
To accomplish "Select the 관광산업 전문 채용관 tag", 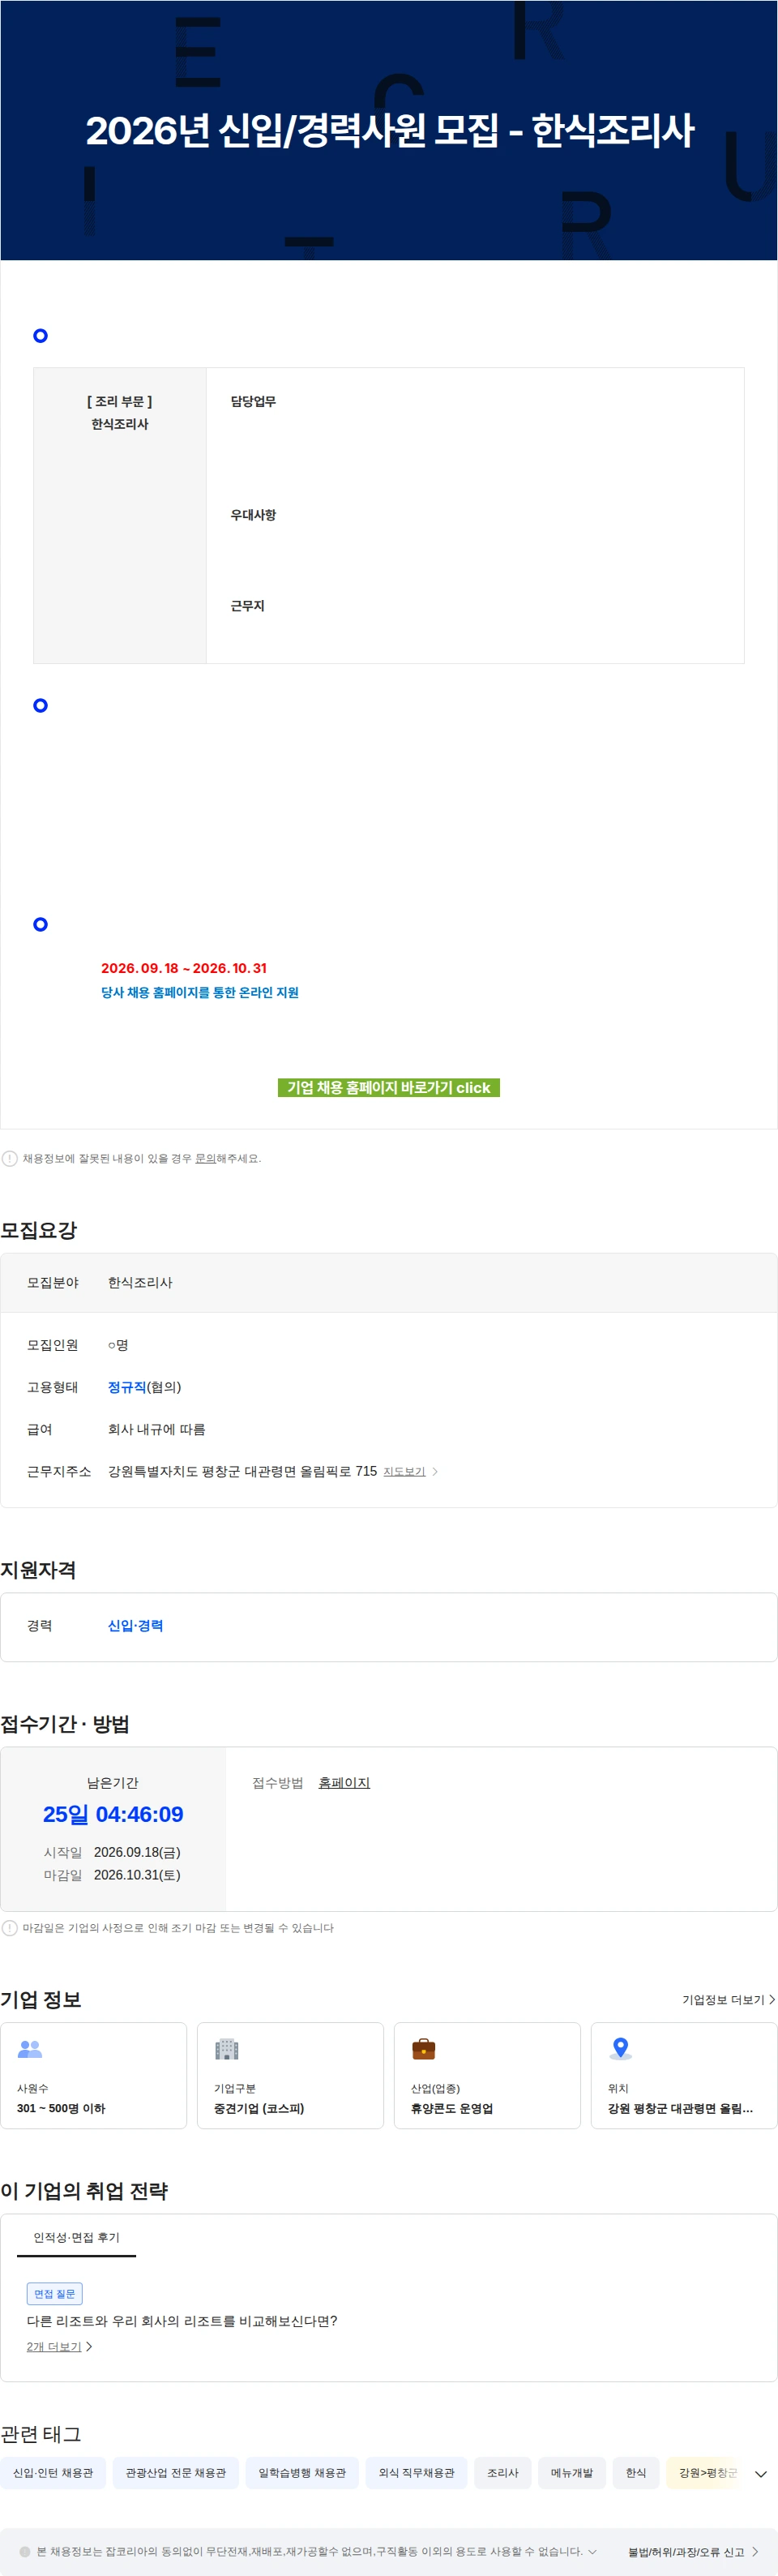I will 176,2472.
